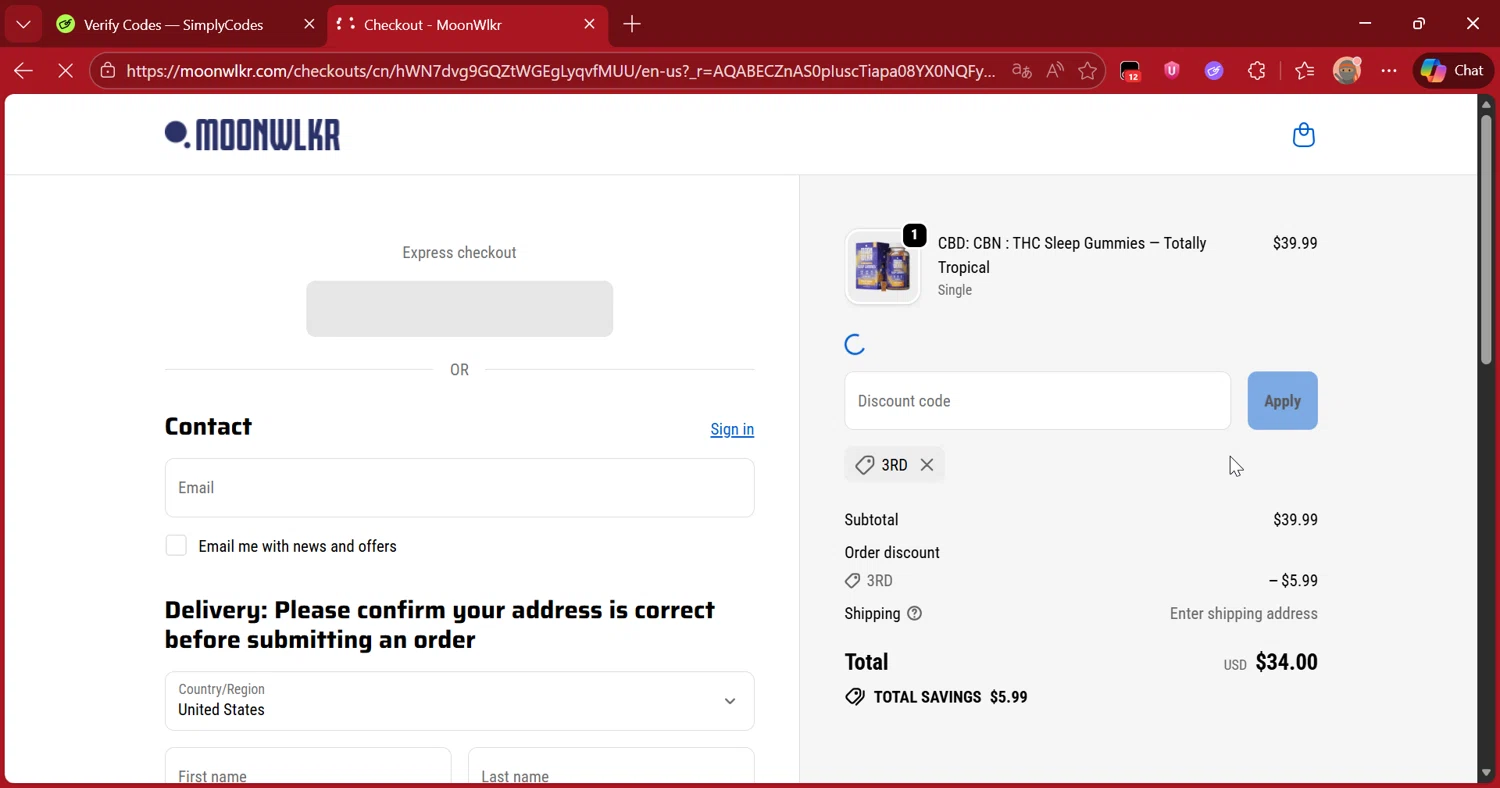This screenshot has width=1500, height=788.
Task: Check Email me with news and offers
Action: tap(176, 546)
